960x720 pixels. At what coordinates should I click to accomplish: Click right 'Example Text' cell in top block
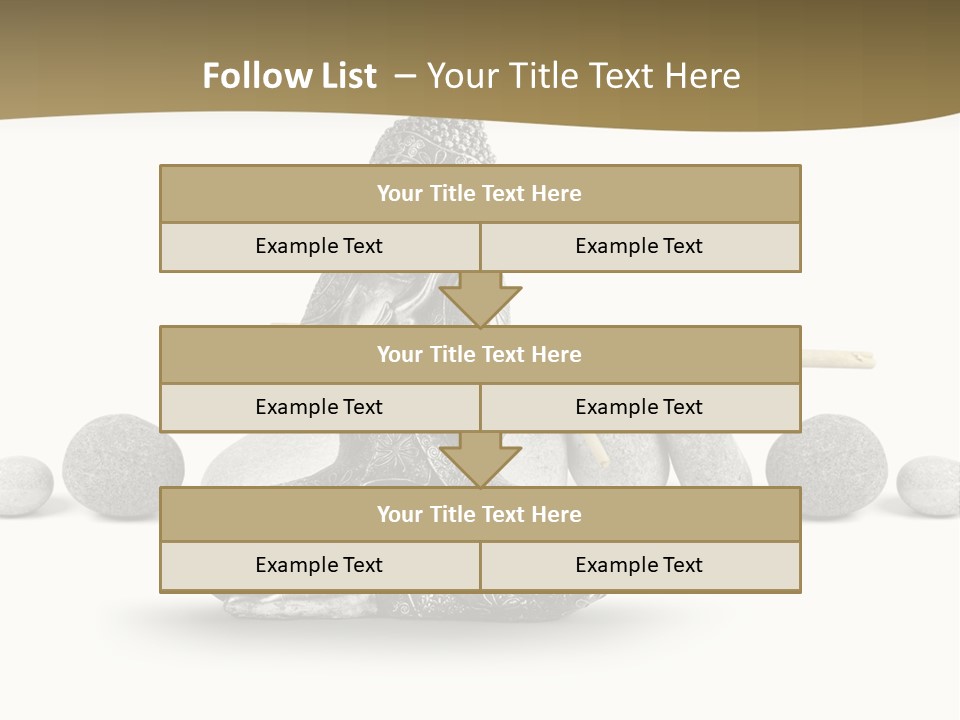pos(639,246)
